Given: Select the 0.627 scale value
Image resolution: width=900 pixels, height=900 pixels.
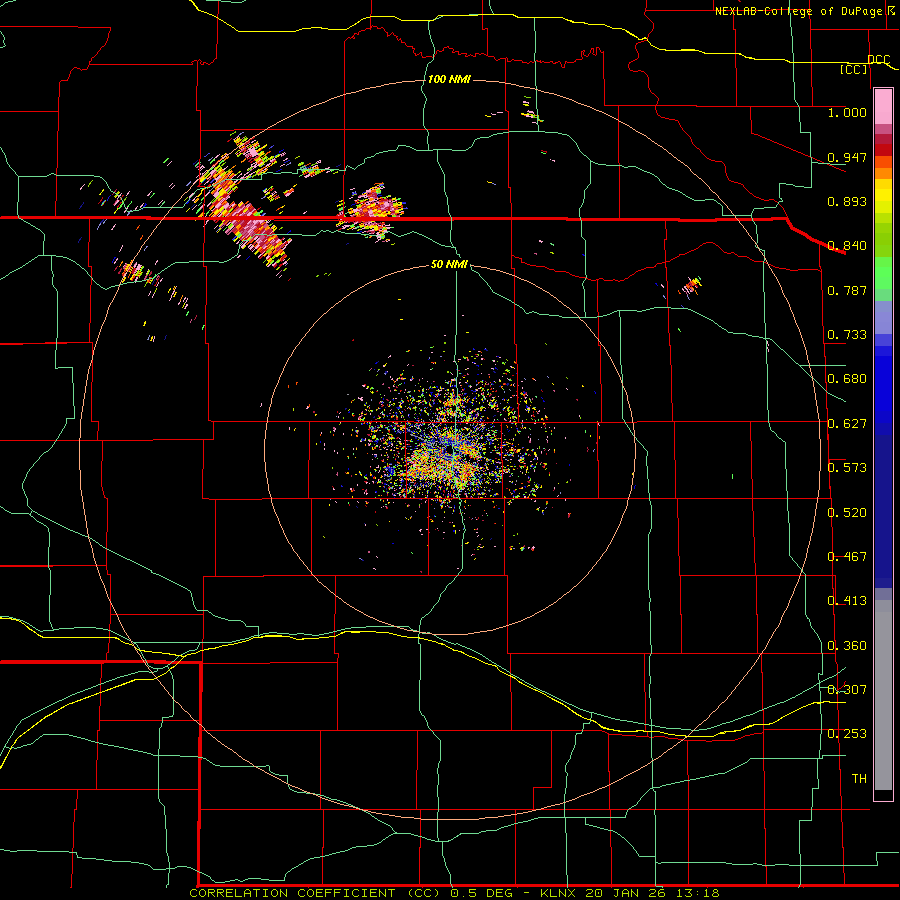Looking at the screenshot, I should pos(847,424).
